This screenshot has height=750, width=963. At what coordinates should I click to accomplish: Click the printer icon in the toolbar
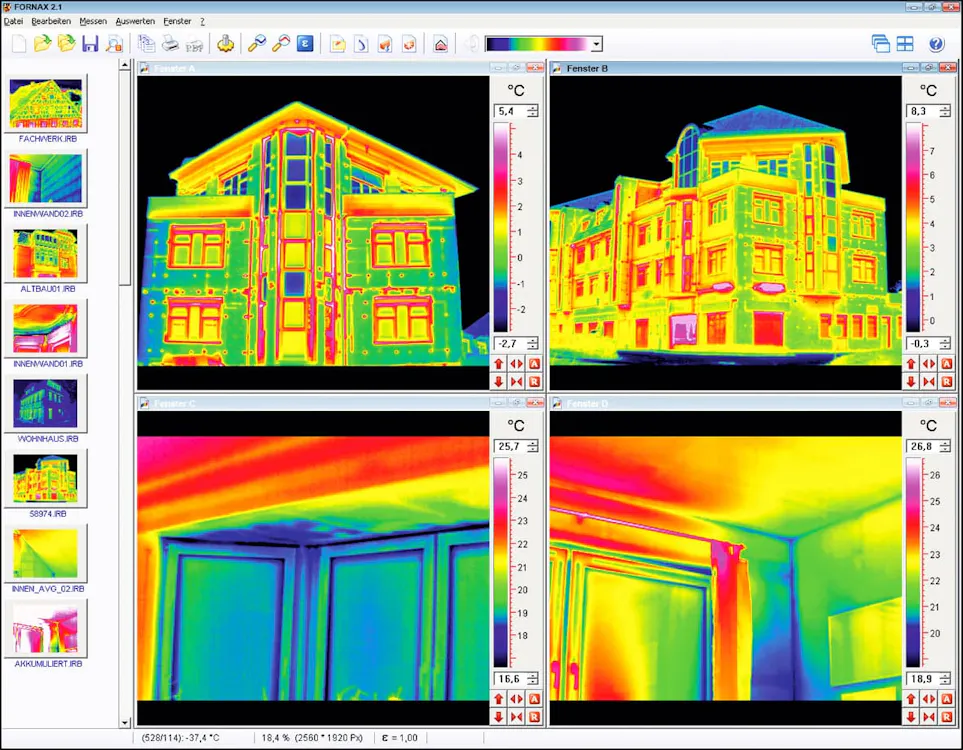(x=171, y=44)
